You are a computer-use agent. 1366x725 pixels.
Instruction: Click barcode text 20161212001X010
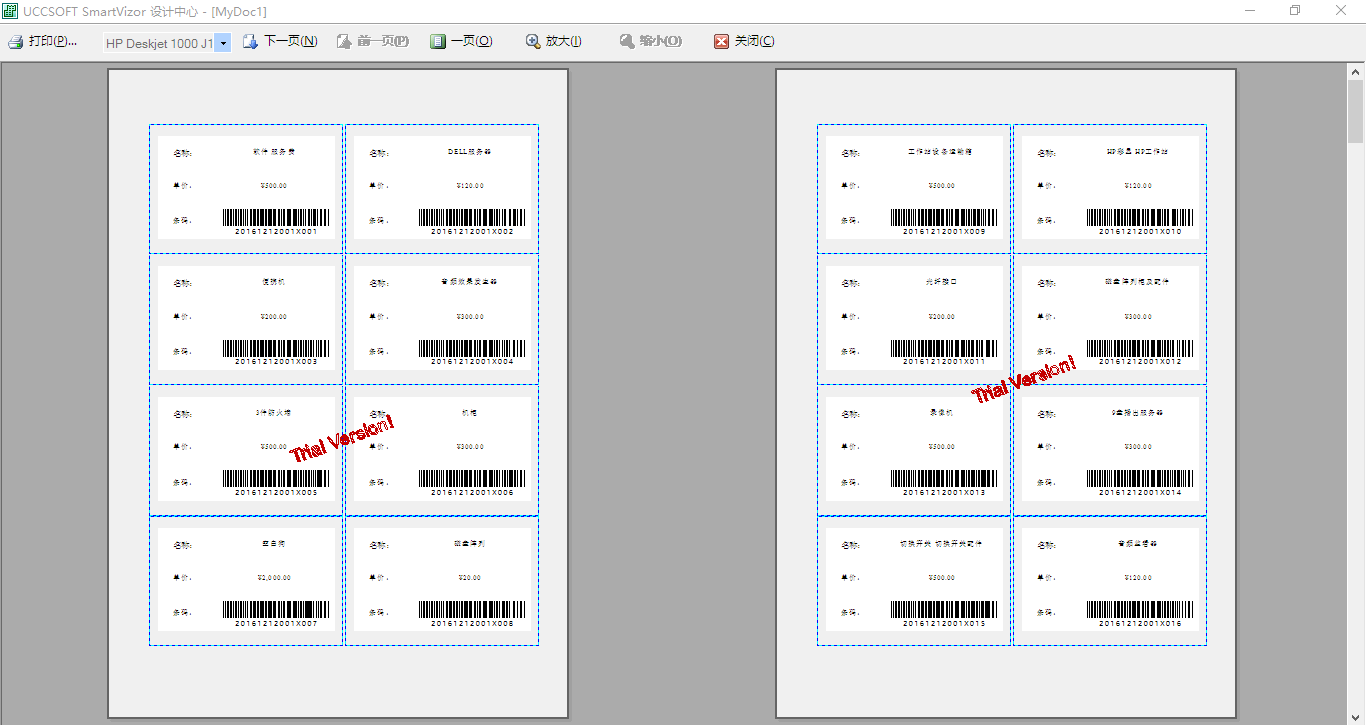click(x=1140, y=232)
